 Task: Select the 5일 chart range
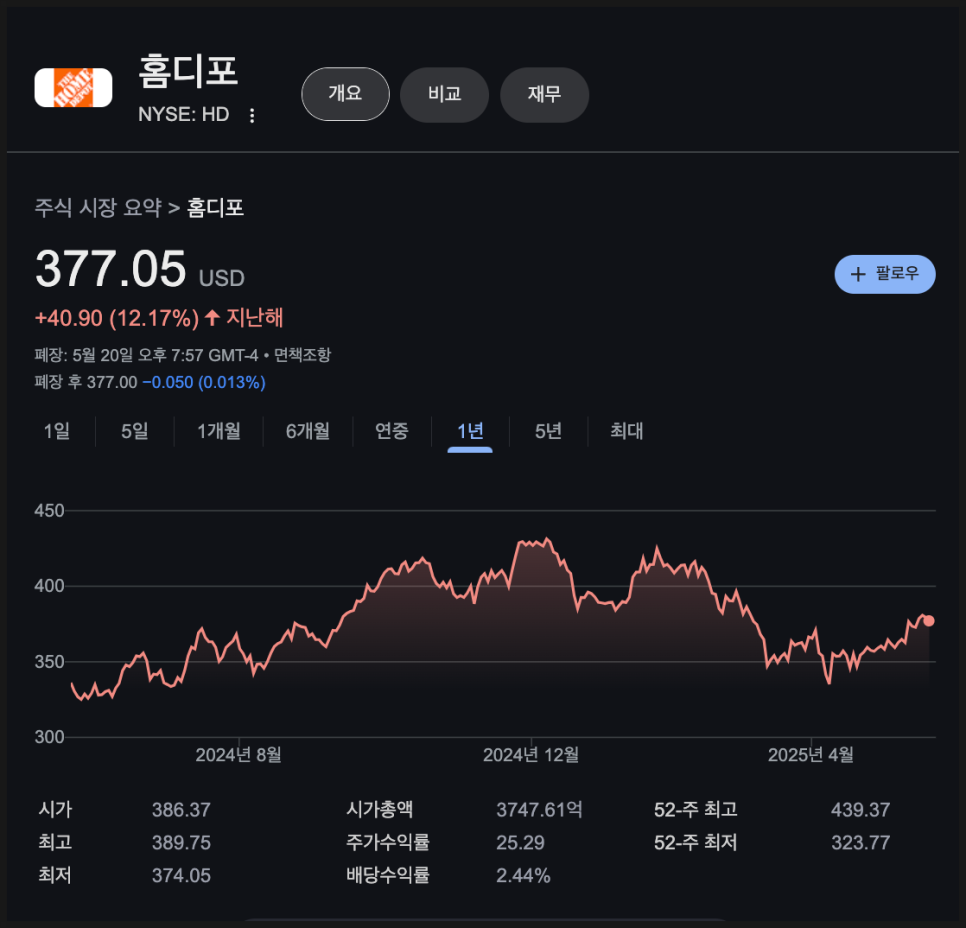(135, 431)
